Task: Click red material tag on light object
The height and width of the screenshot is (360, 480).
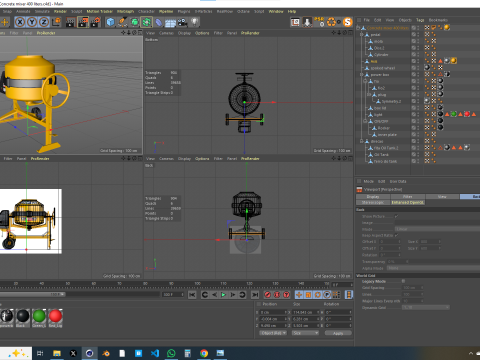Action: click(467, 114)
